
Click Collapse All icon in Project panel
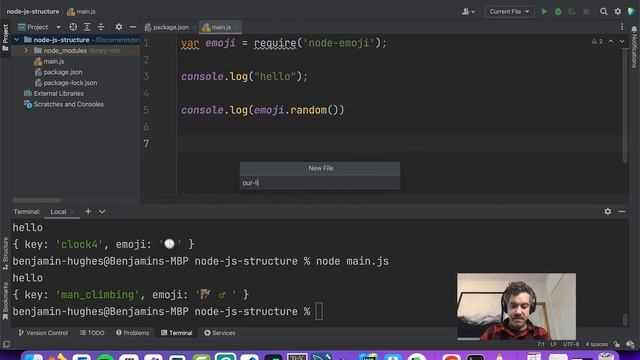101,27
